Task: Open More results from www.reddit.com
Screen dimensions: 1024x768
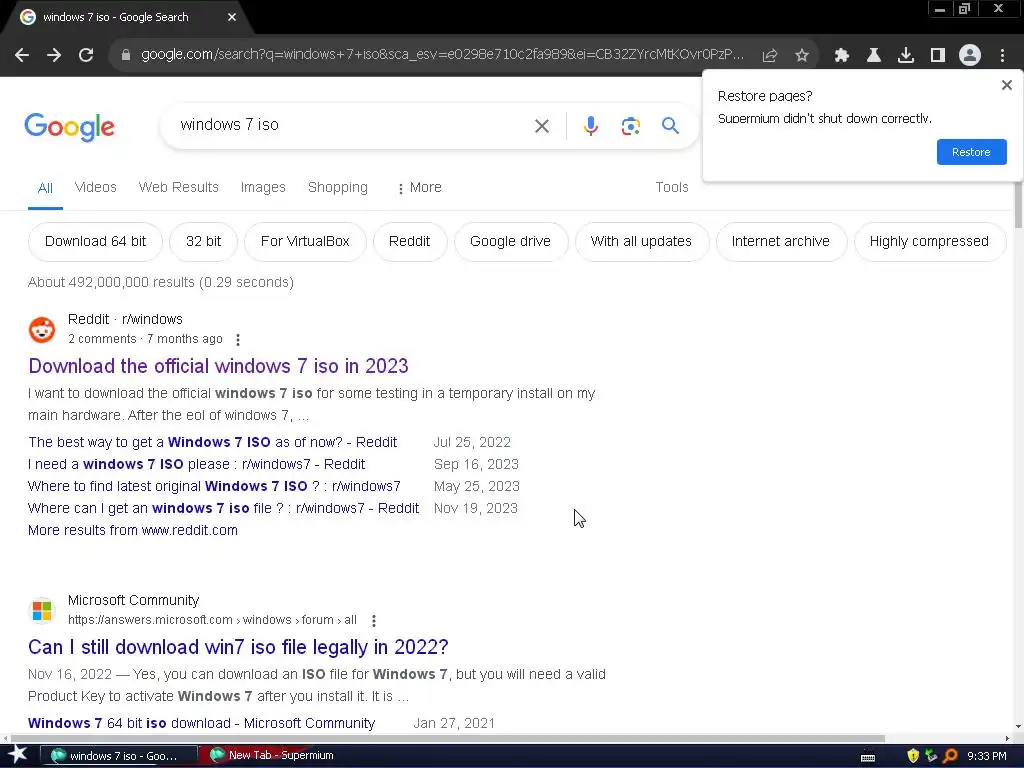Action: coord(133,530)
